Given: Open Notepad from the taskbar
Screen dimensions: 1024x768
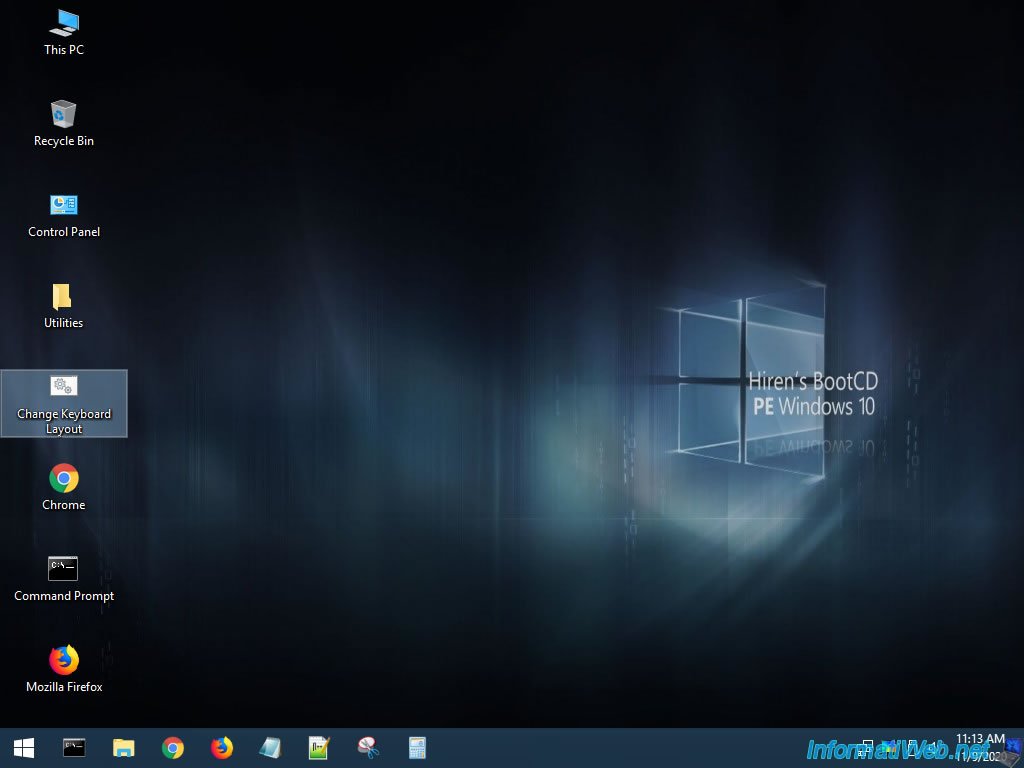Looking at the screenshot, I should coord(270,748).
